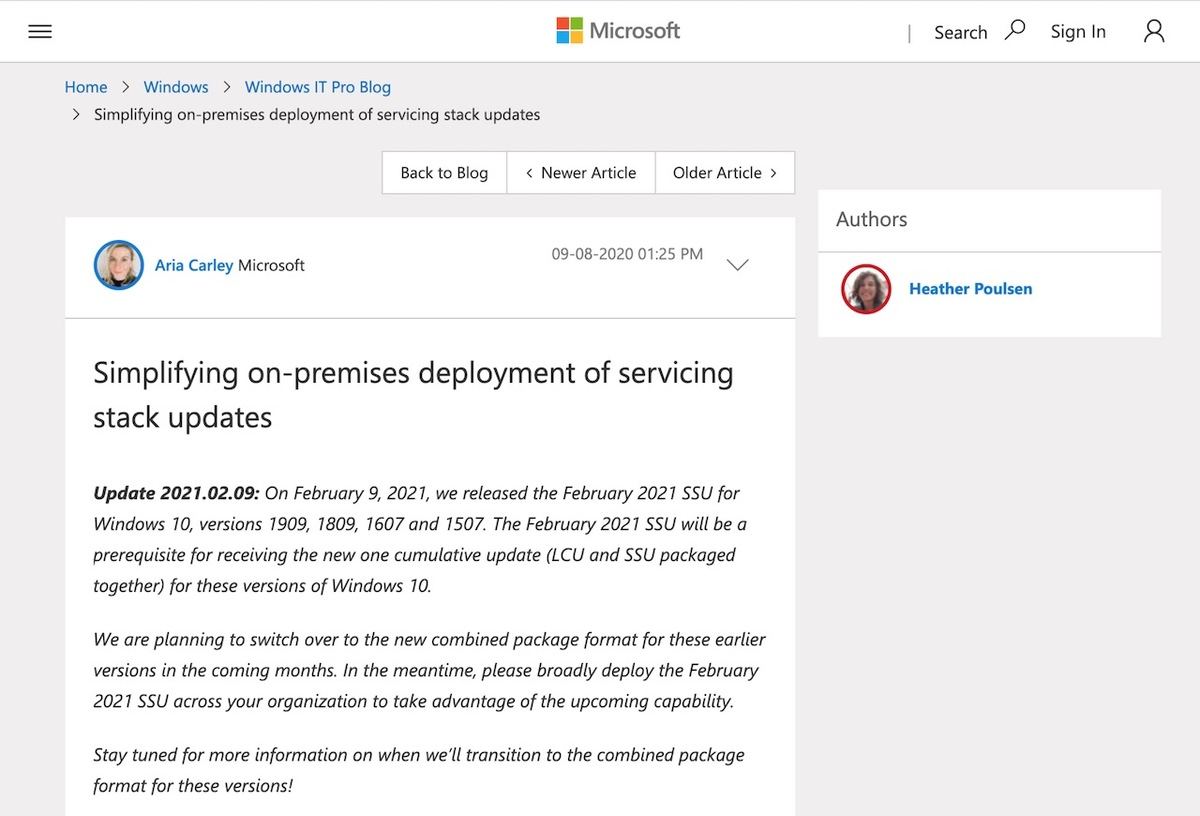
Task: Click the Microsoft label beside Aria Carley
Action: 271,265
